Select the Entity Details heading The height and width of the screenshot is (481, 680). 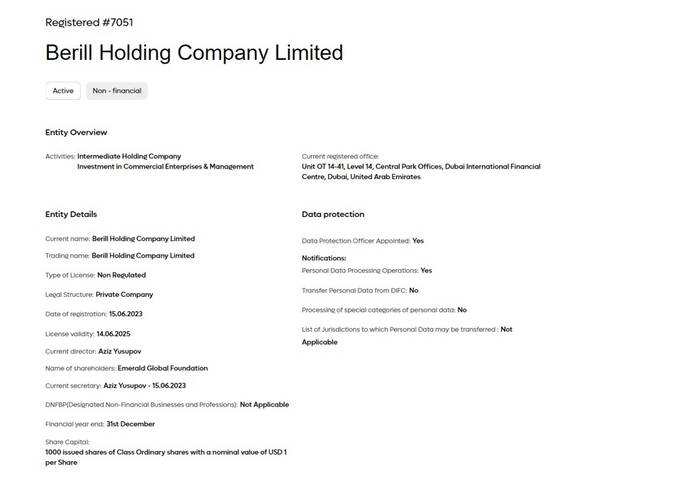tap(71, 214)
